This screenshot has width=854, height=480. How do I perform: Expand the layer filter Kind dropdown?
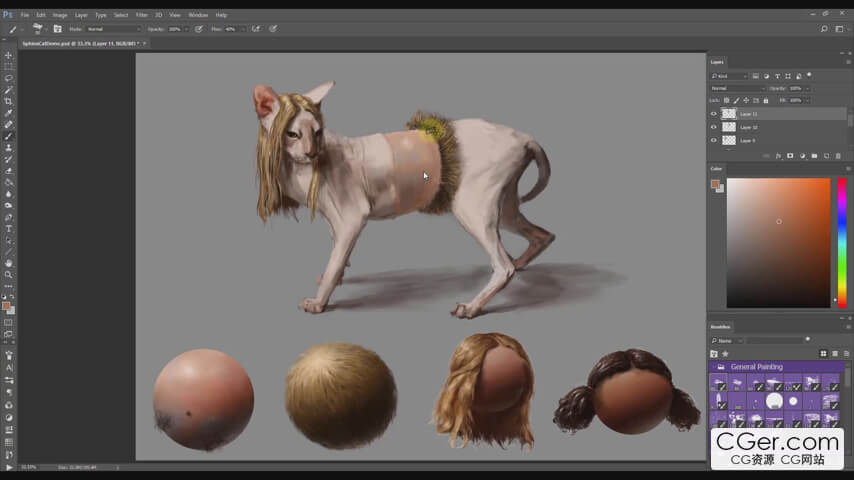(730, 76)
